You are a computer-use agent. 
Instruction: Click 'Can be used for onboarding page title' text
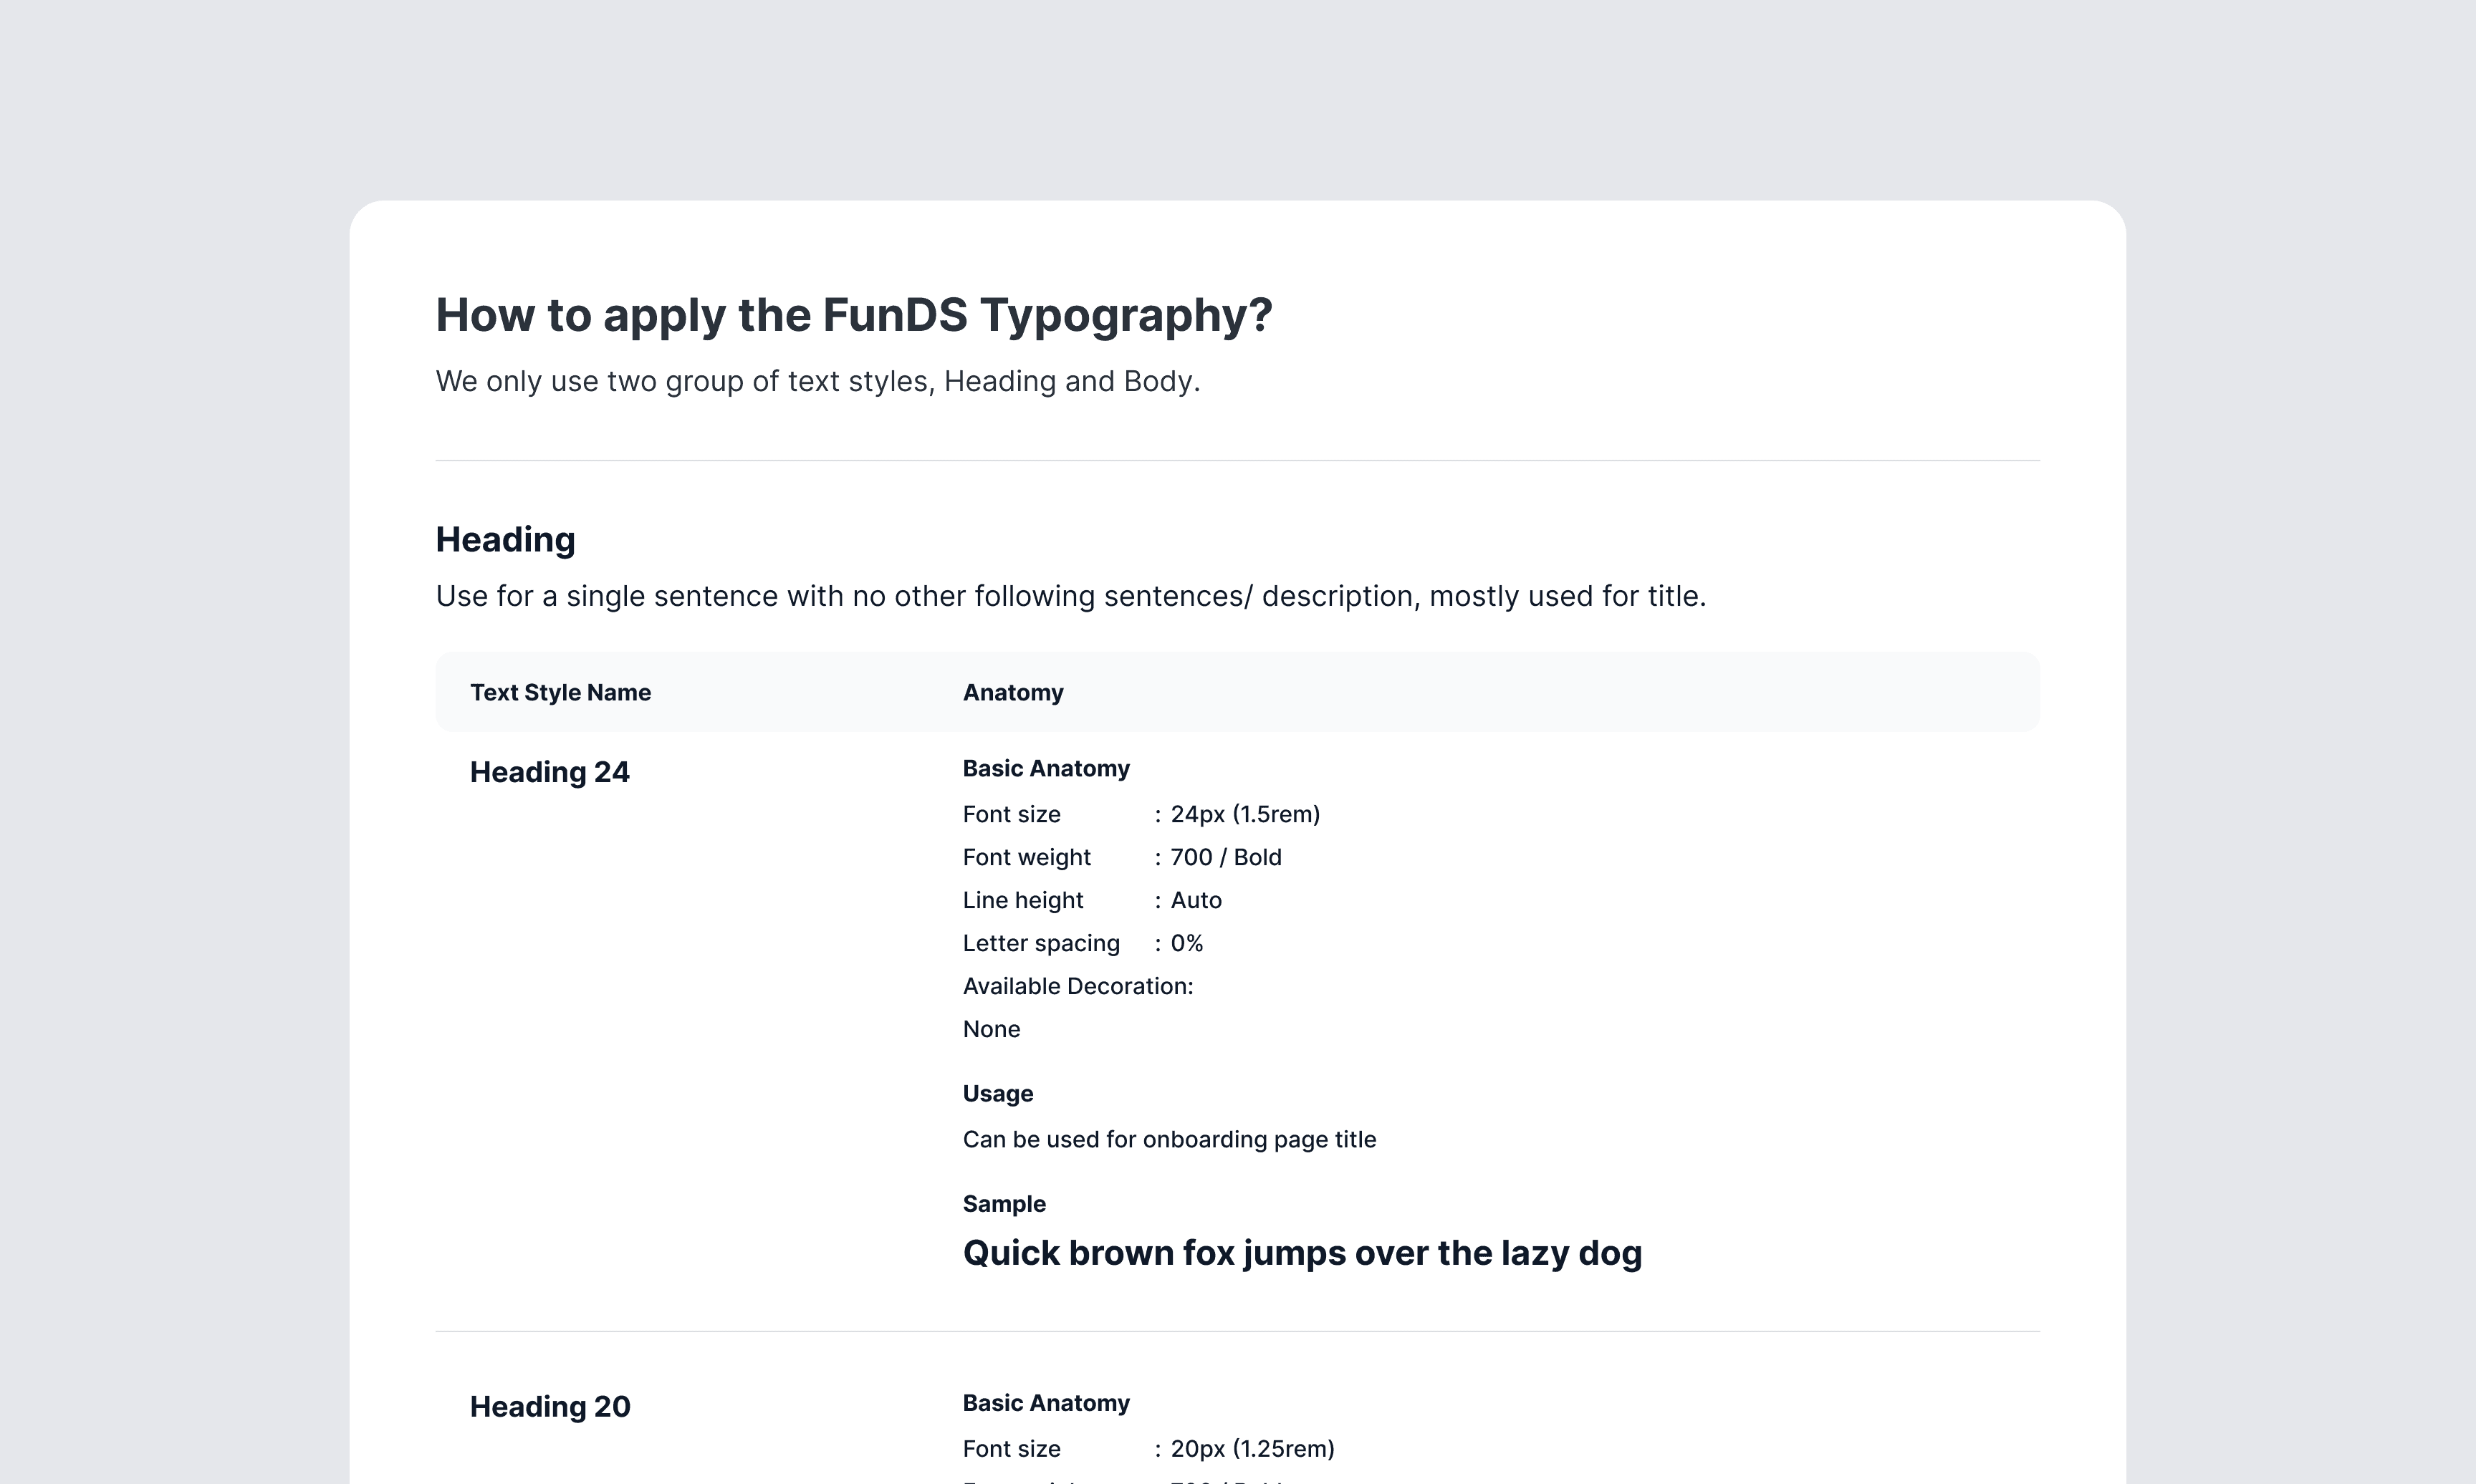[x=1168, y=1139]
